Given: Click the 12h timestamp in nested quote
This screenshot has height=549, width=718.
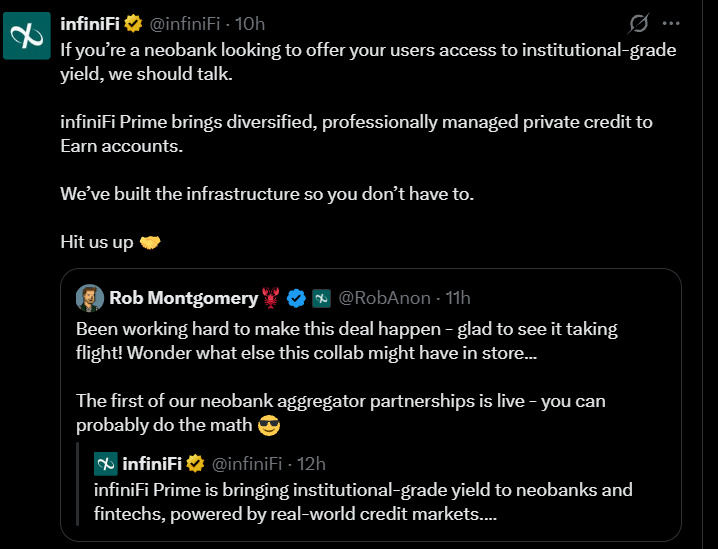Looking at the screenshot, I should (311, 464).
